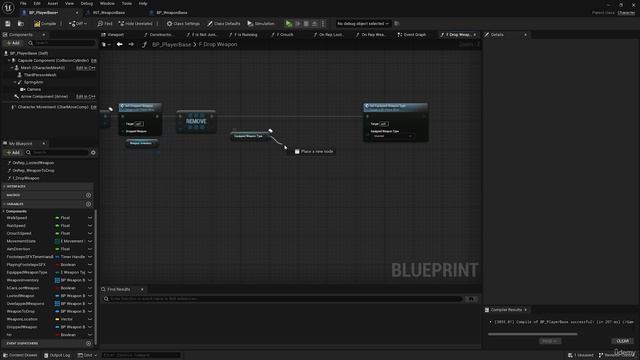Image resolution: width=640 pixels, height=360 pixels.
Task: Open the debug object selector dropdown
Action: click(x=362, y=24)
